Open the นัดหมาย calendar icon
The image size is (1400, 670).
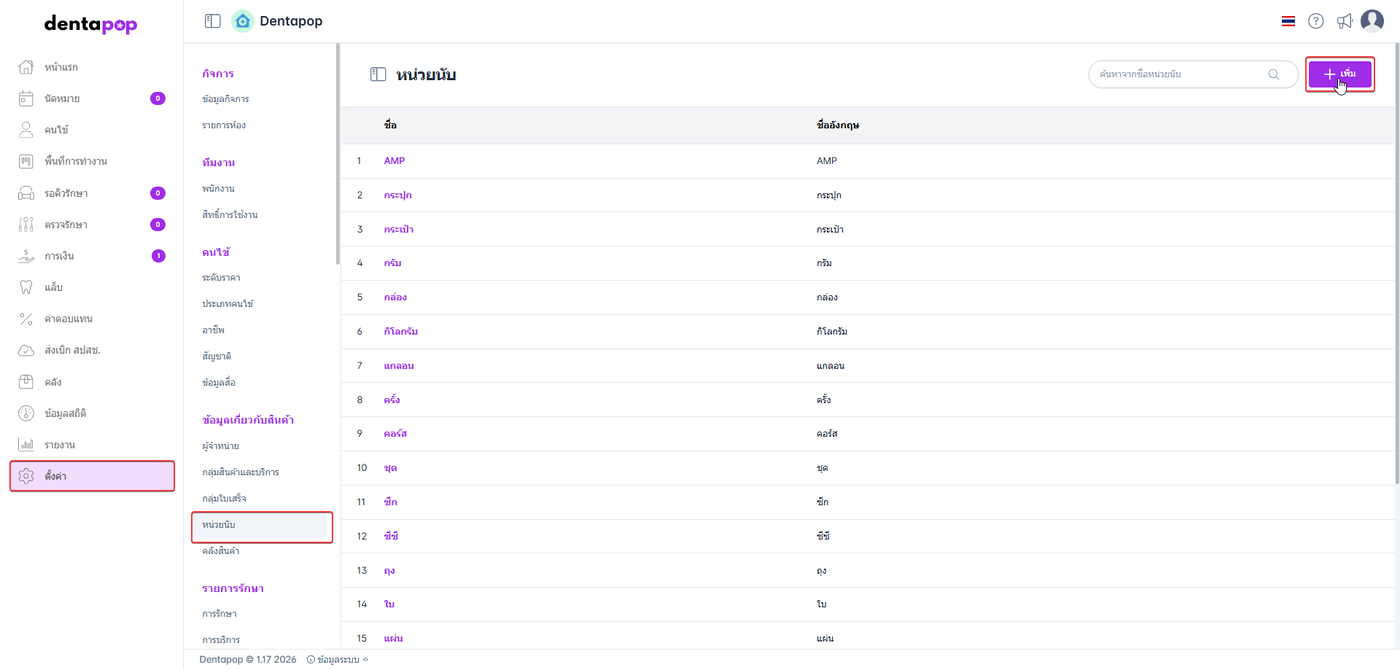pos(27,99)
